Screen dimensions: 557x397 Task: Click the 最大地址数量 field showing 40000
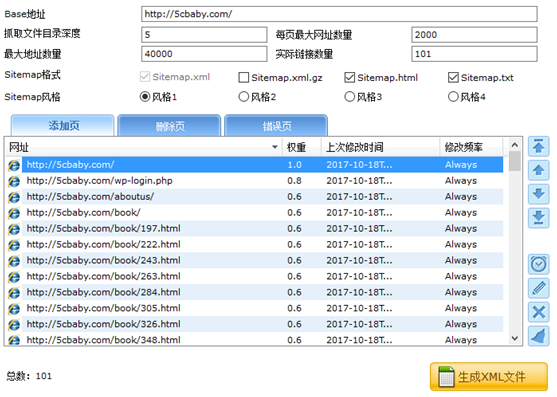[x=204, y=54]
